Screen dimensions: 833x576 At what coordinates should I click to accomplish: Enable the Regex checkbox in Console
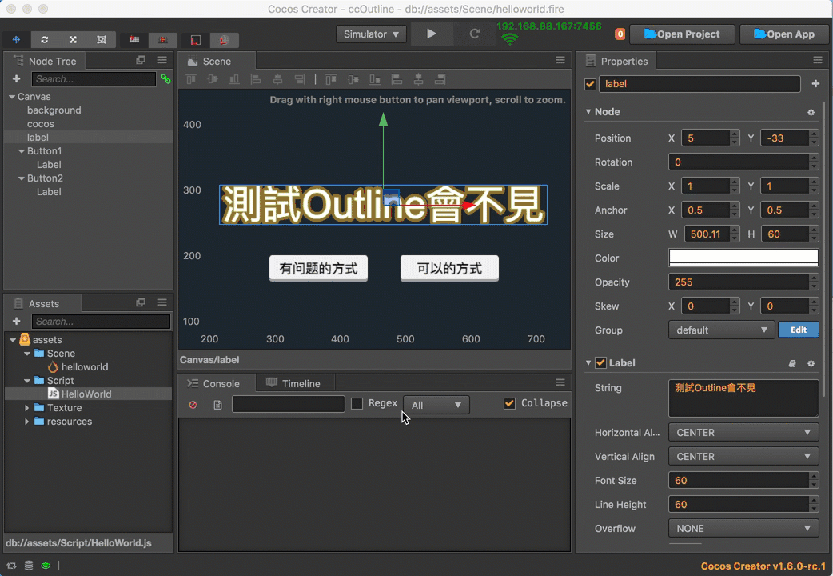pyautogui.click(x=357, y=404)
